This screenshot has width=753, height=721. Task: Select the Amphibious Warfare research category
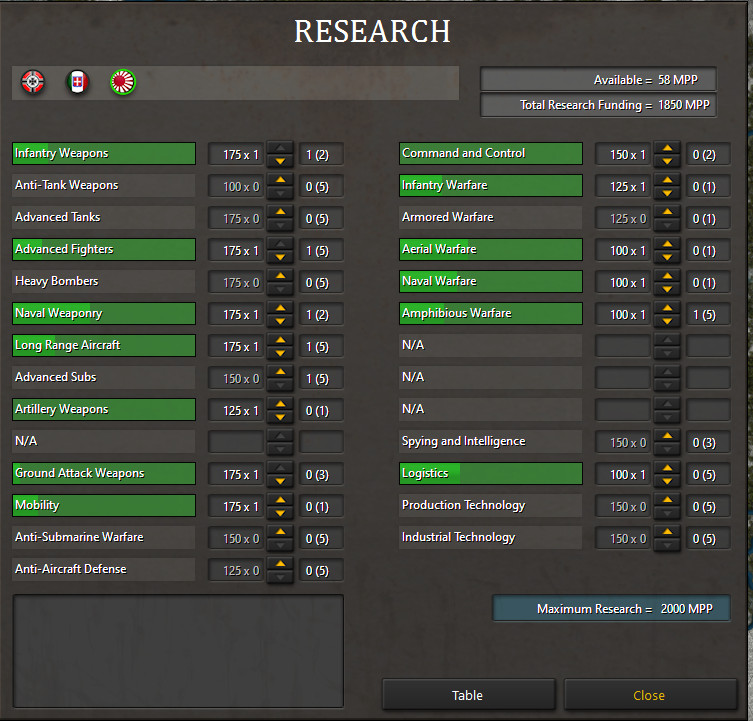[491, 313]
